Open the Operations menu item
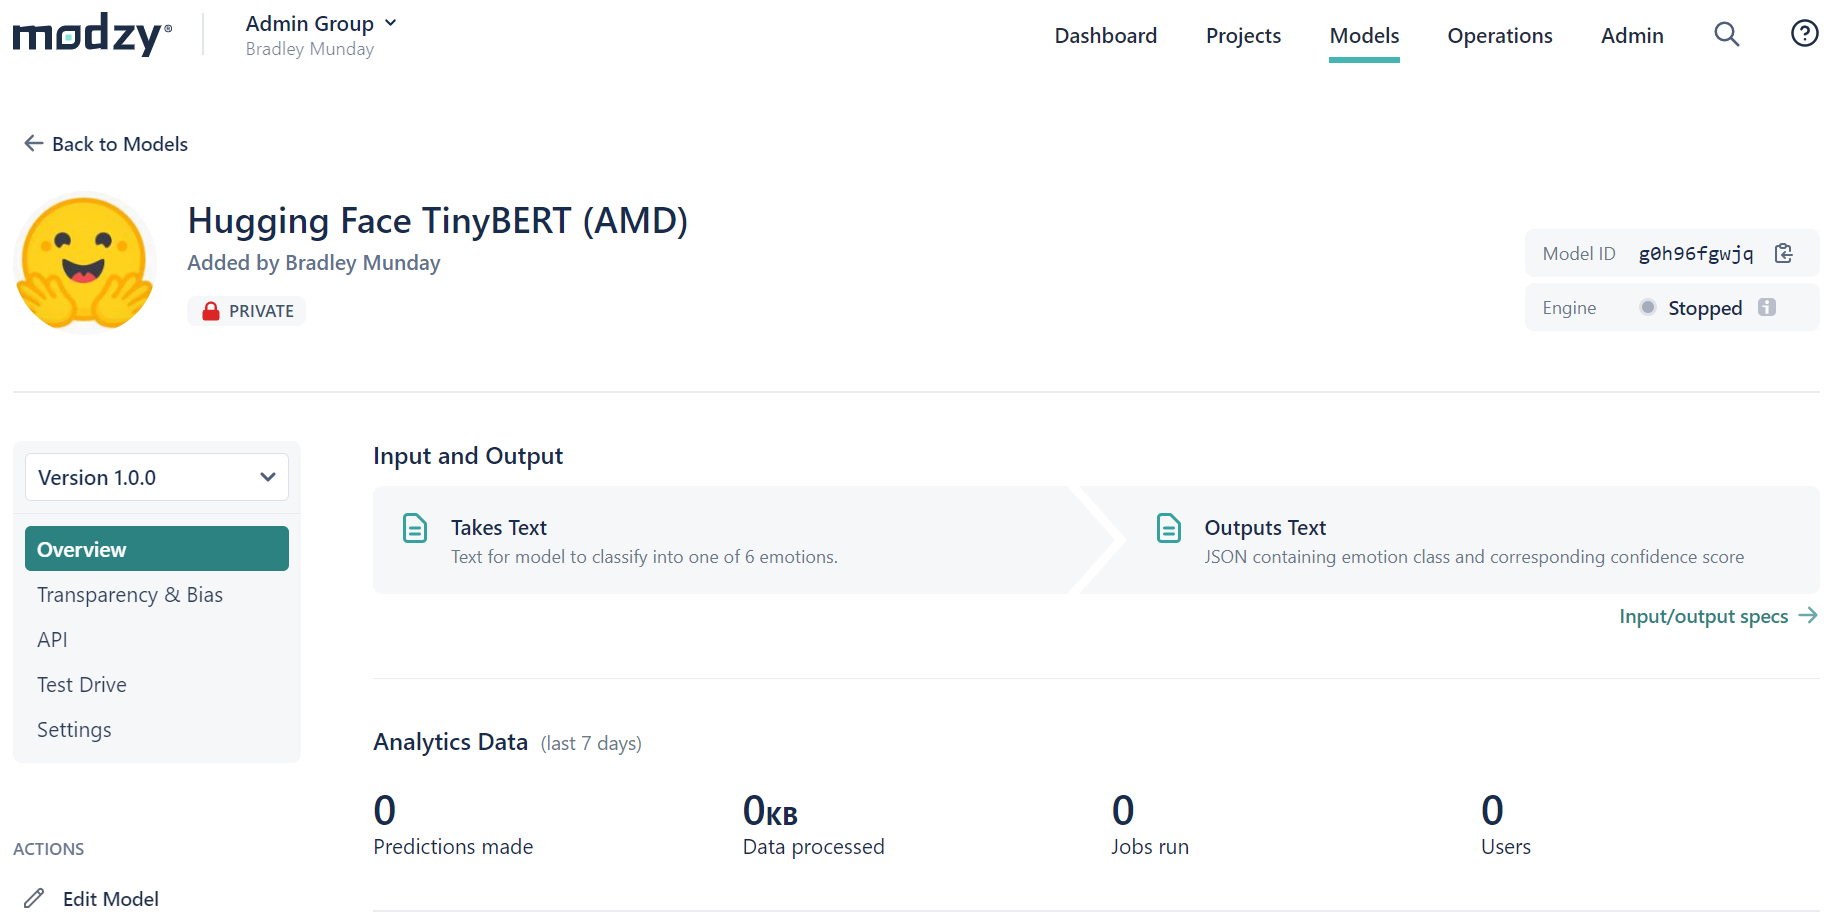The width and height of the screenshot is (1841, 917). pos(1499,36)
